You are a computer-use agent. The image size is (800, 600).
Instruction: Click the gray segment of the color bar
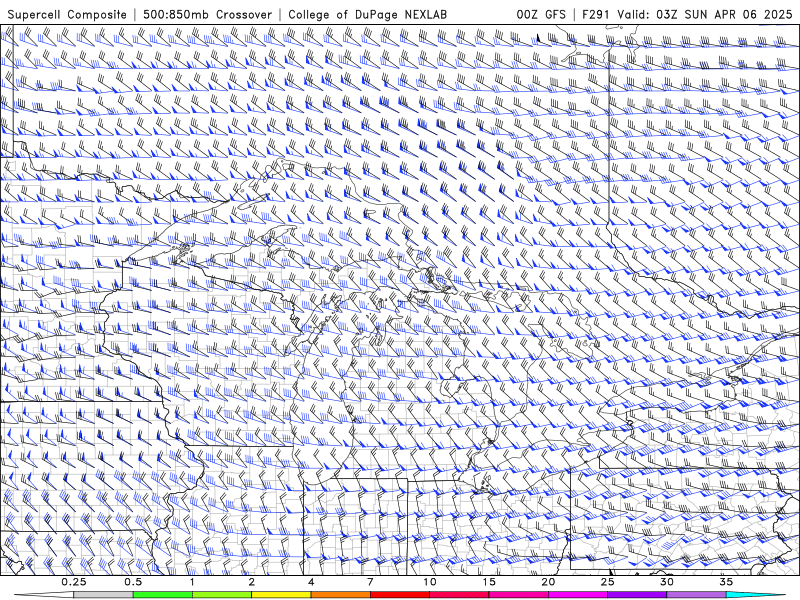point(104,595)
